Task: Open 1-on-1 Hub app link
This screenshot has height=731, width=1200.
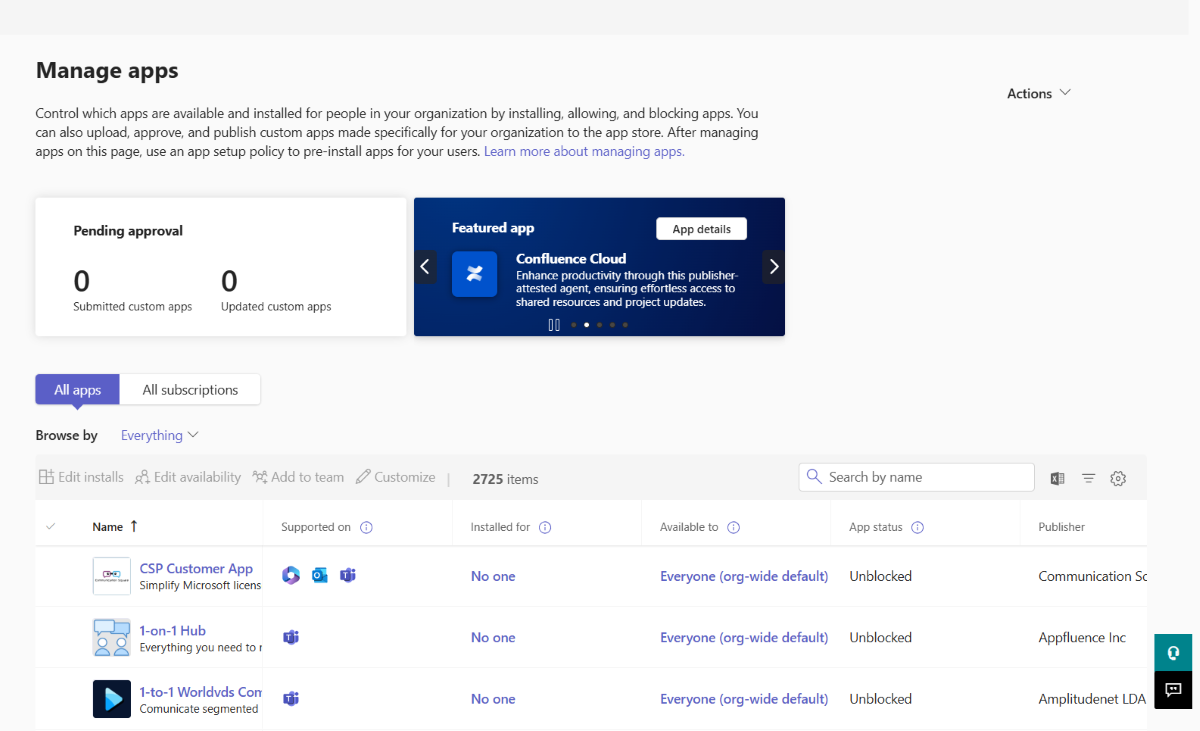Action: click(172, 630)
